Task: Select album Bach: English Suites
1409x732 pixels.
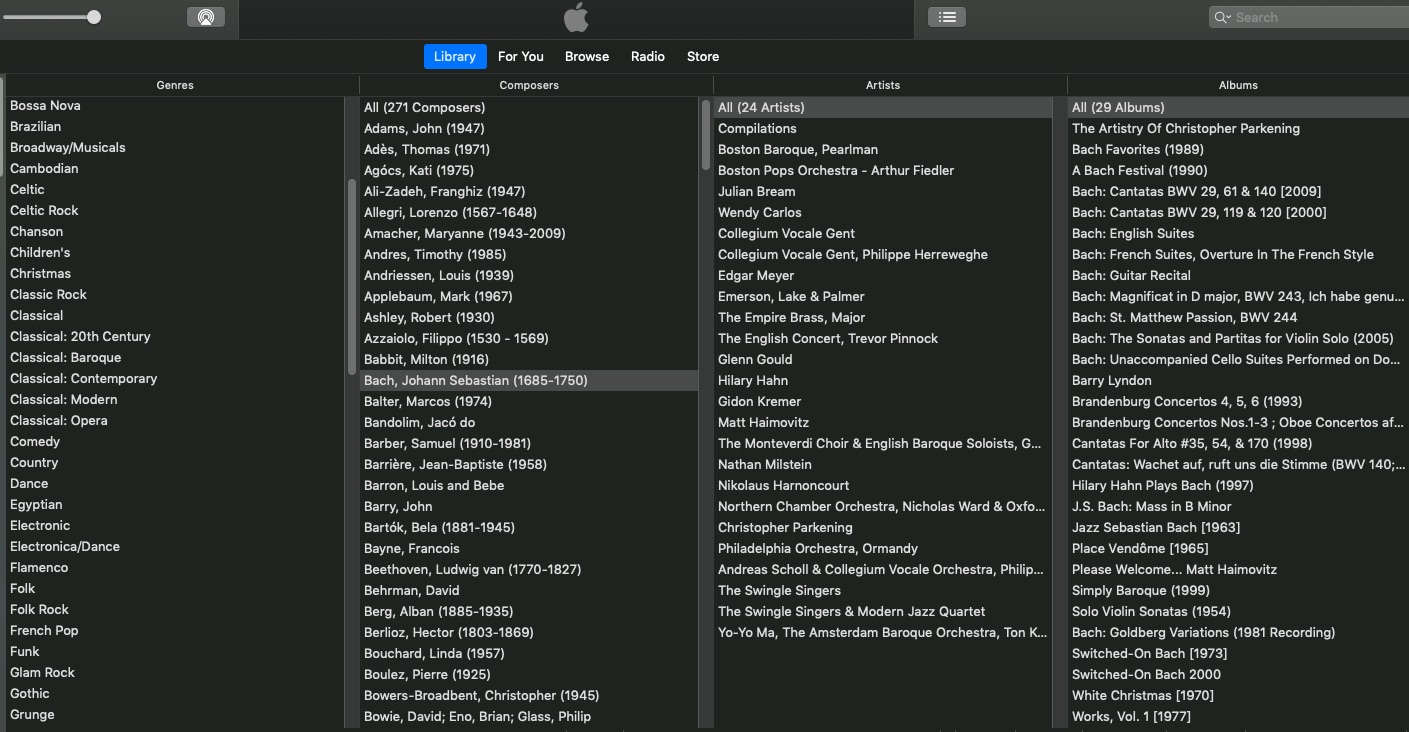Action: tap(1133, 233)
